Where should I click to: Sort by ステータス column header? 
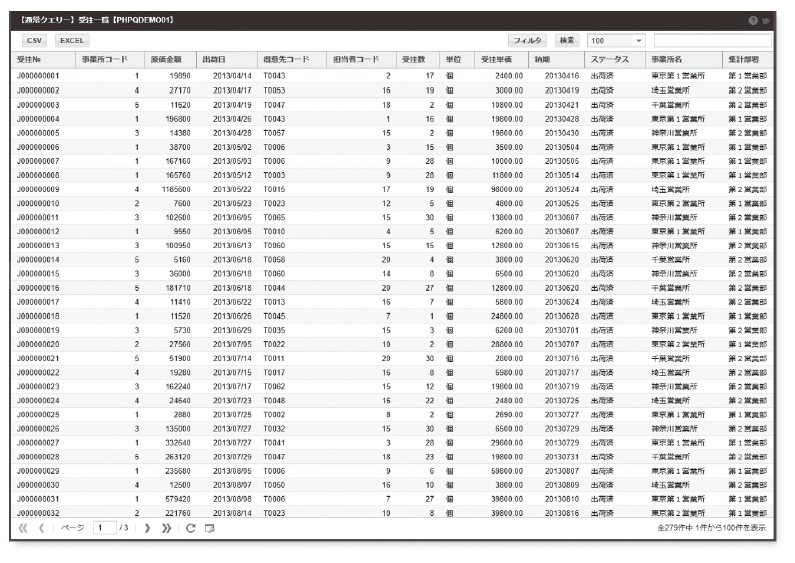tap(615, 60)
